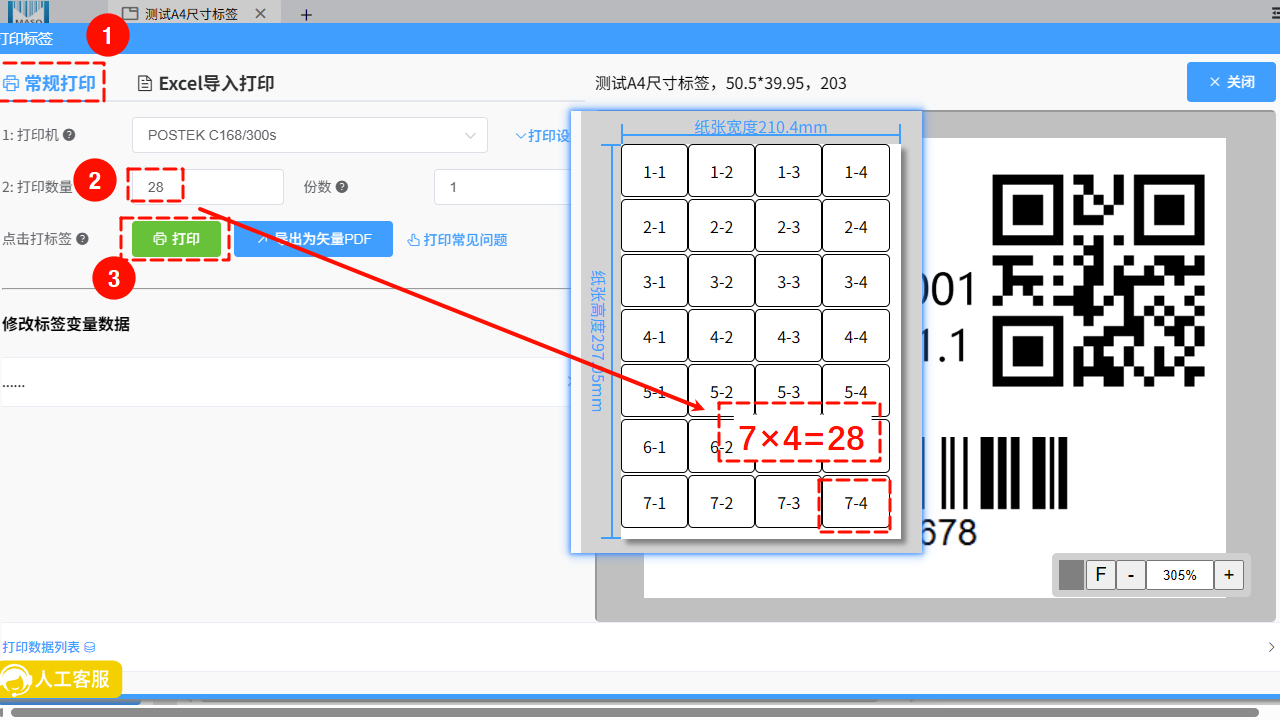Open the 打印常见问题 link
This screenshot has height=720, width=1280.
[457, 240]
